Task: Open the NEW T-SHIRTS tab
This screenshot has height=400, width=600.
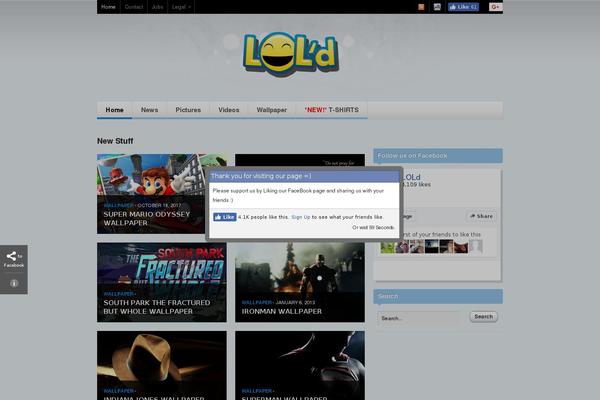Action: [331, 110]
